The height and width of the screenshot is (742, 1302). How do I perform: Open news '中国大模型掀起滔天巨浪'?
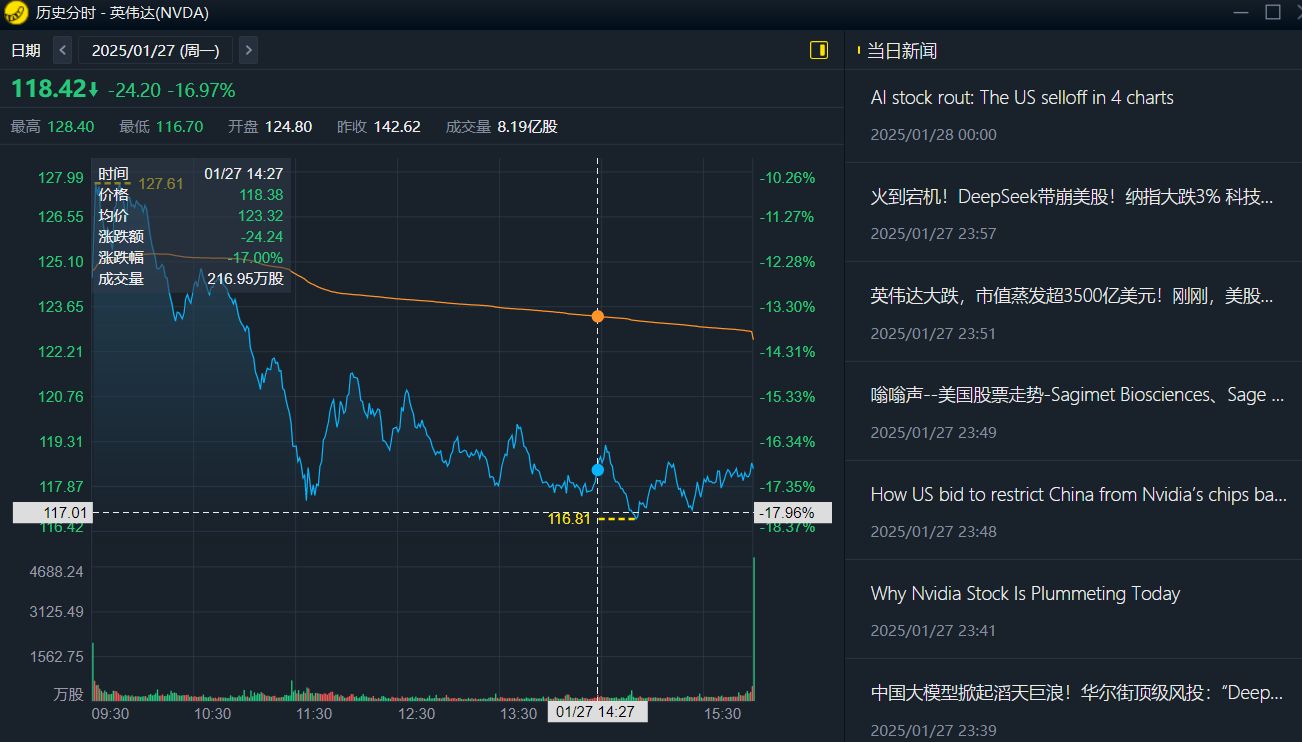pyautogui.click(x=1077, y=692)
